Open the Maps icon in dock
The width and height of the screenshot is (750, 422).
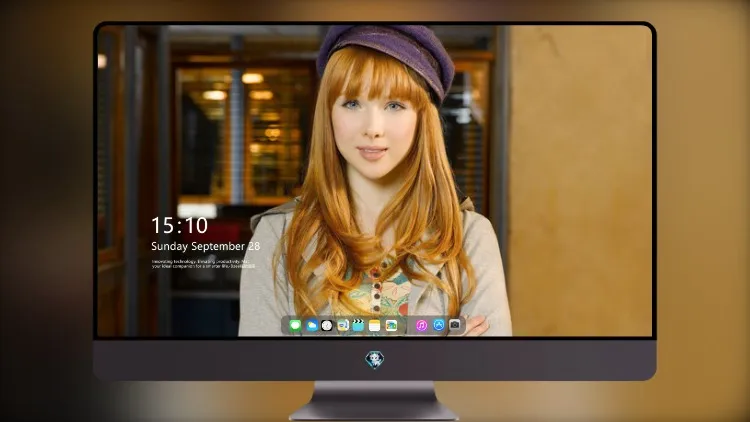342,326
